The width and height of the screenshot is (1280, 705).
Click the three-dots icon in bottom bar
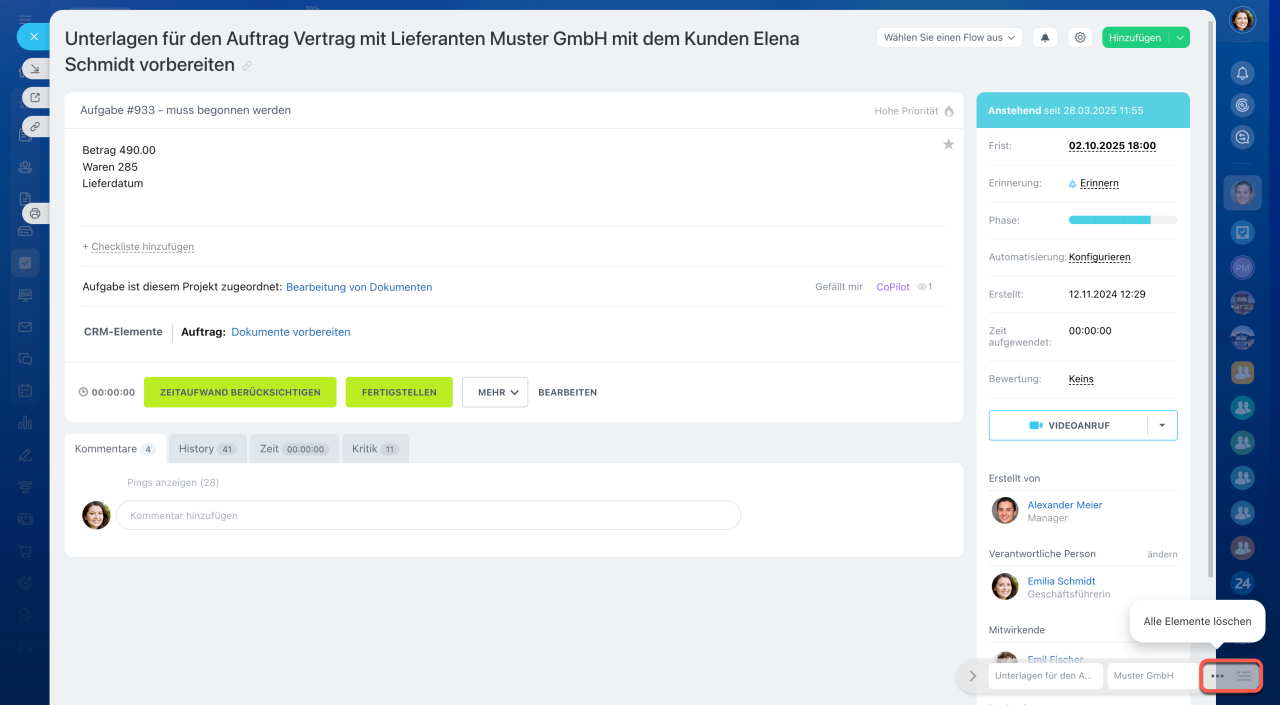(1217, 676)
